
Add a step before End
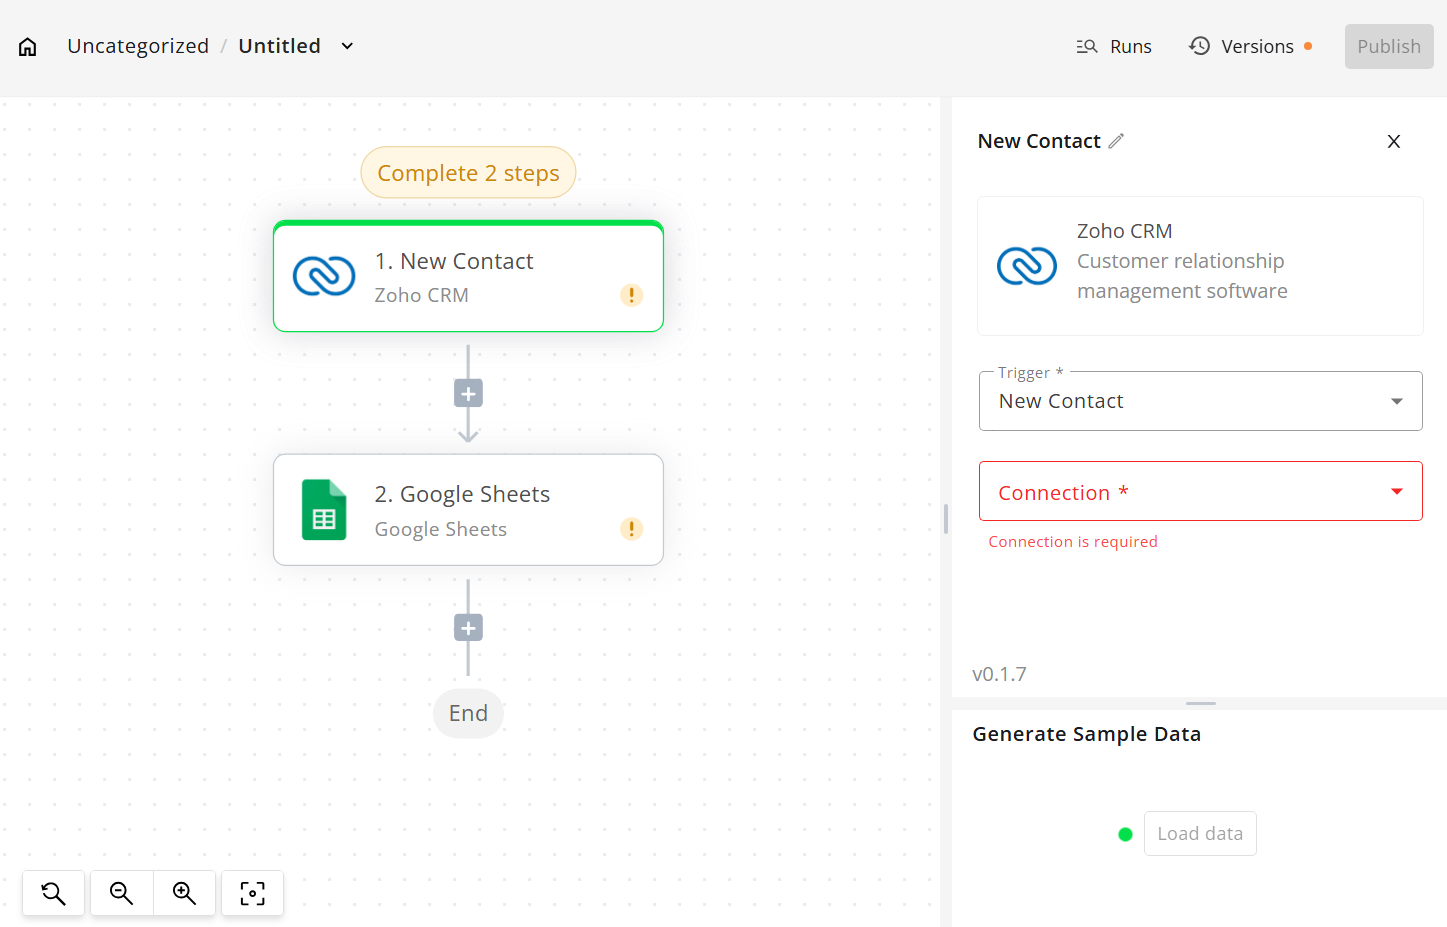[x=468, y=628]
